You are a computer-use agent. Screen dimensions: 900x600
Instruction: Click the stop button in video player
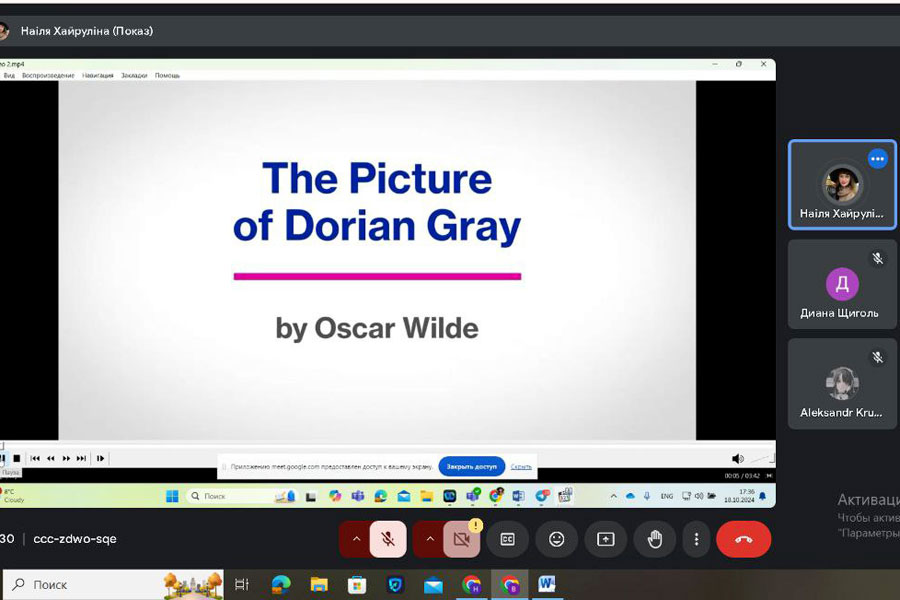(x=16, y=458)
